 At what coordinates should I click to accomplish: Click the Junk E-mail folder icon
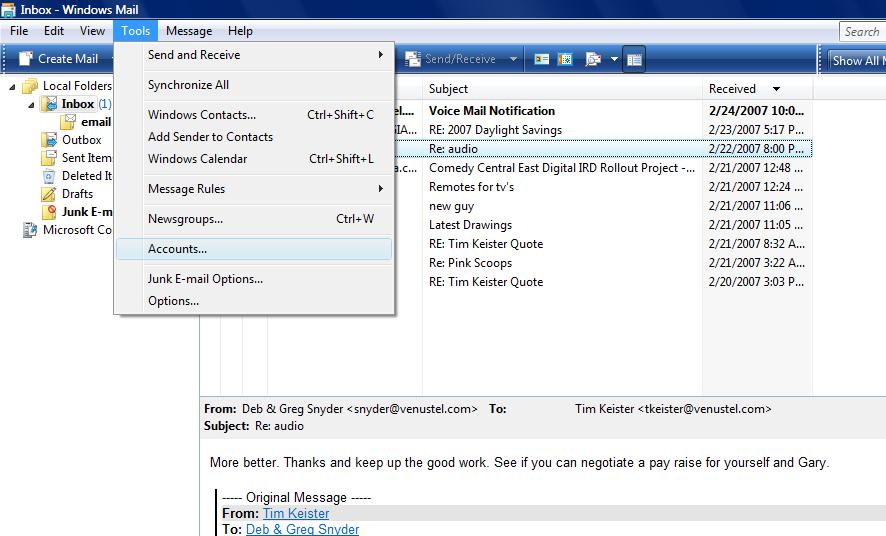click(50, 212)
